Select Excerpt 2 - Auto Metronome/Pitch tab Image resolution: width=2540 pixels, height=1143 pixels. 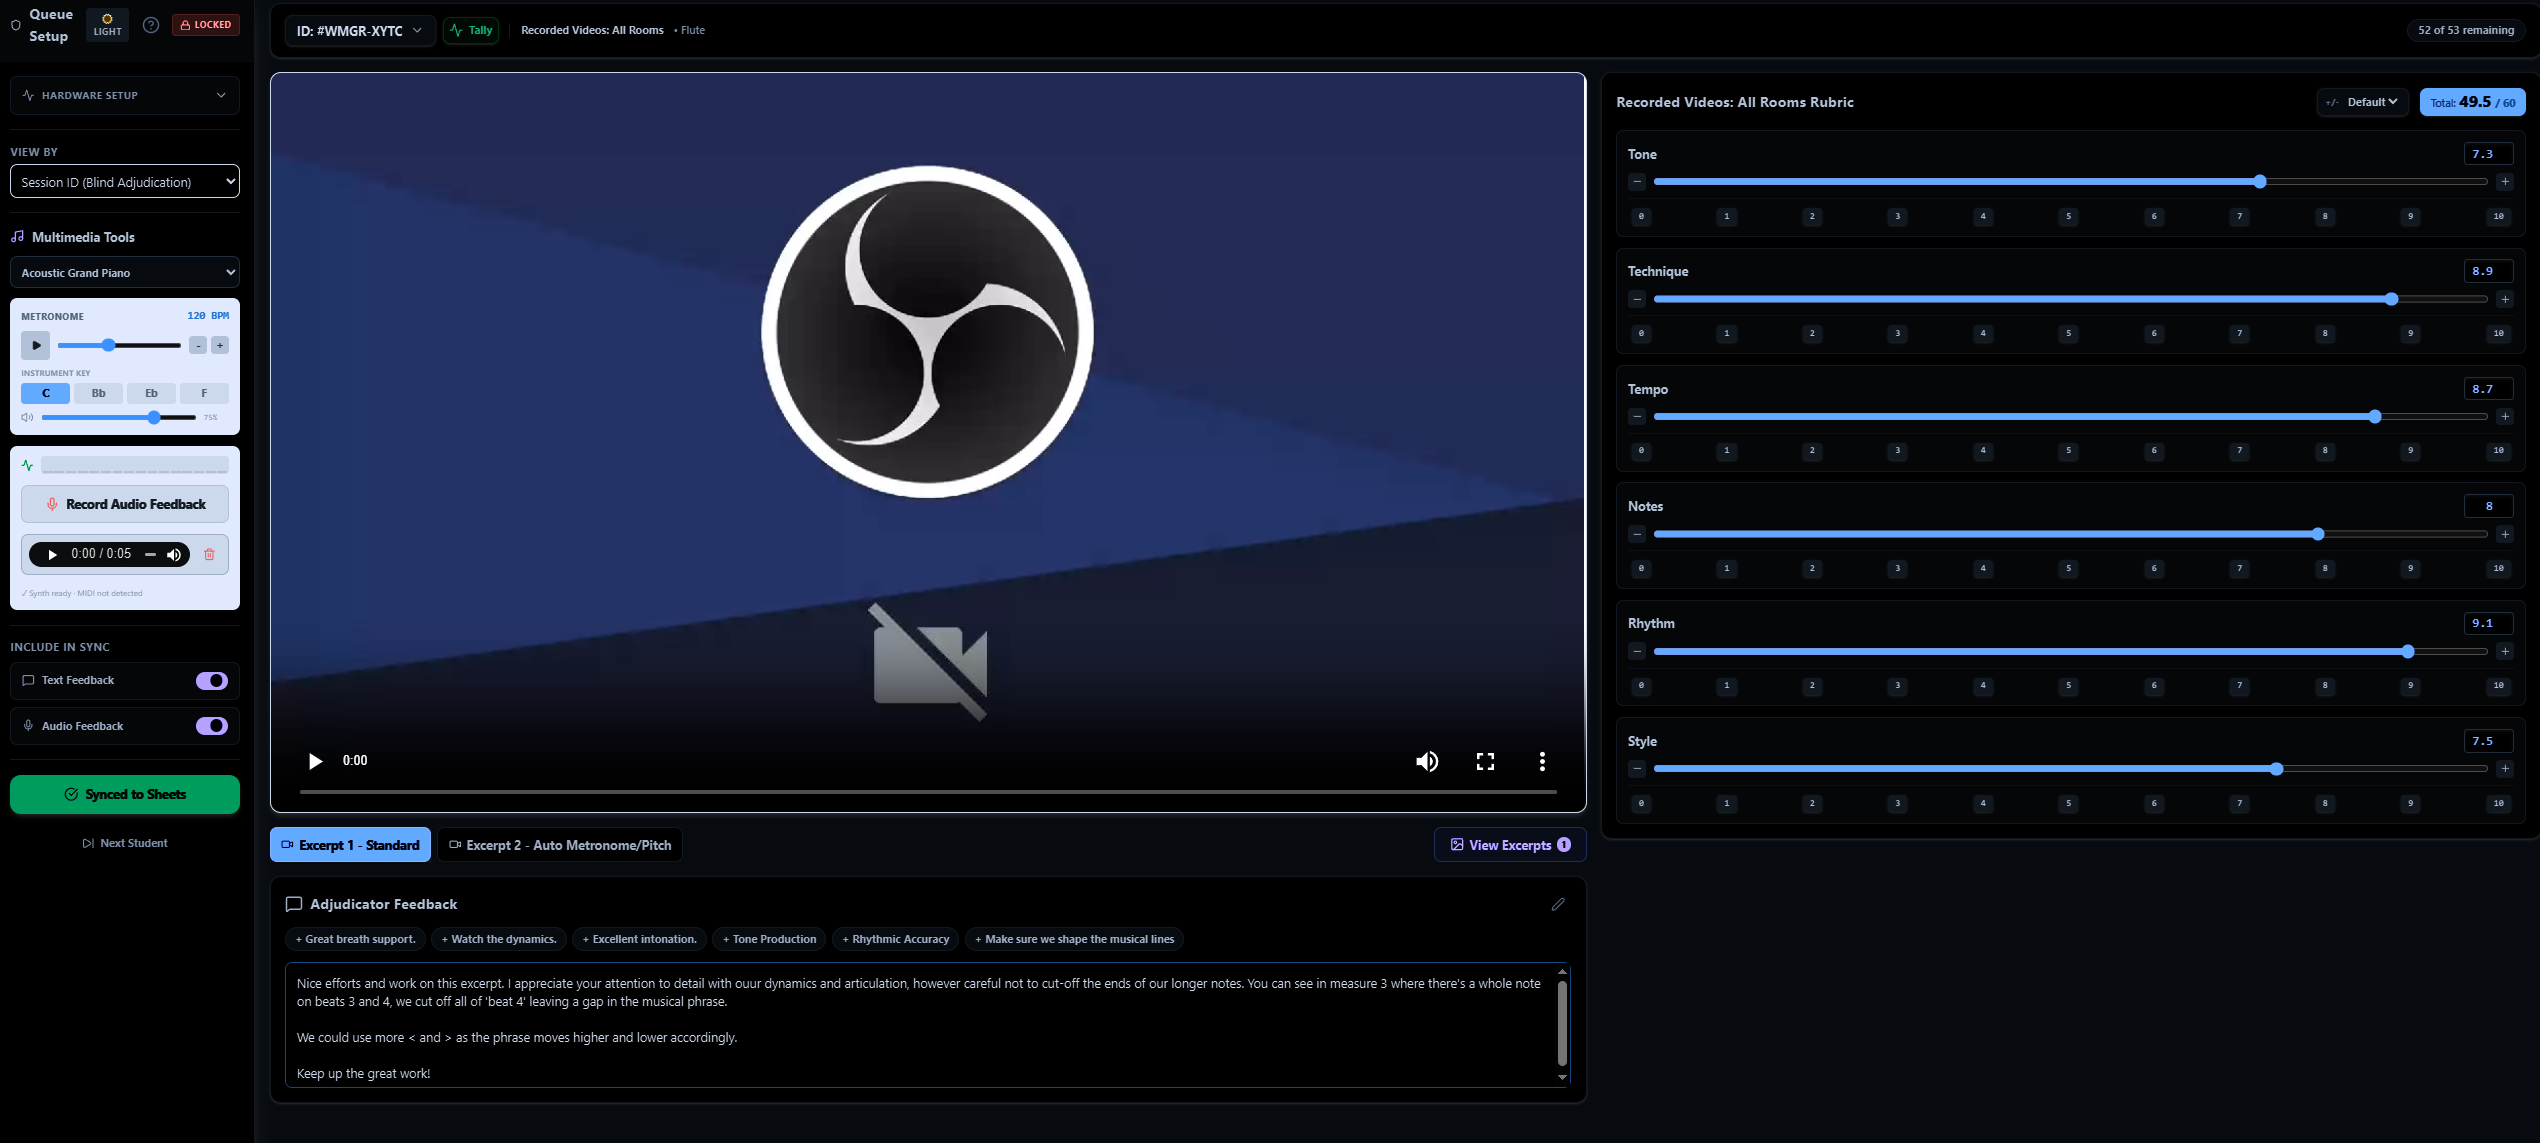coord(560,845)
